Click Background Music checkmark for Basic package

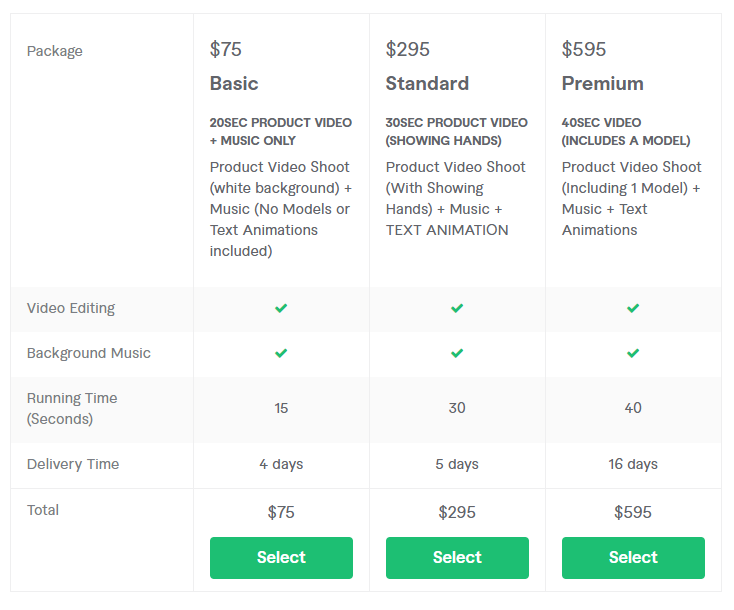pos(281,353)
